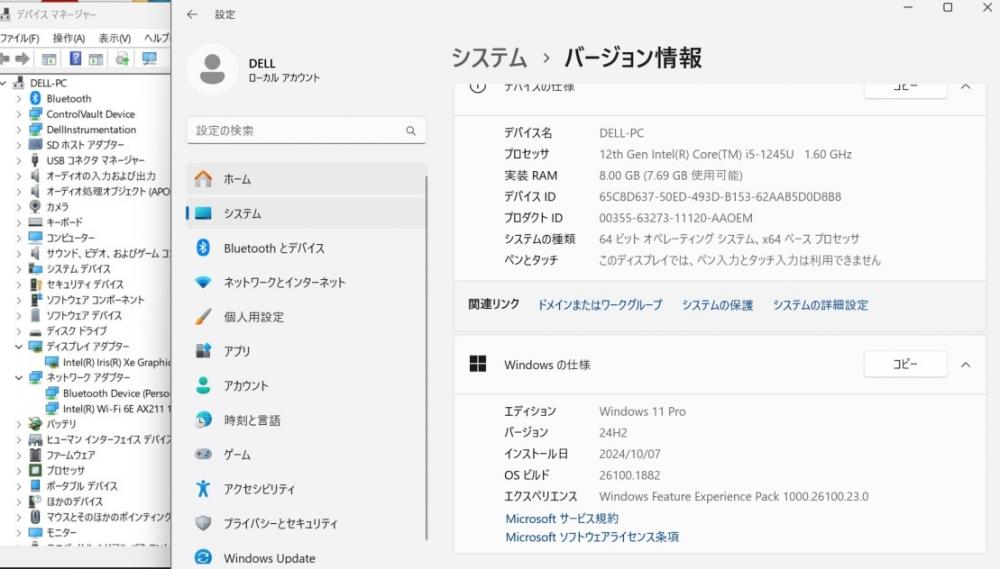
Task: Click the Intel Iris Xe Graphics adapter icon
Action: coord(52,362)
